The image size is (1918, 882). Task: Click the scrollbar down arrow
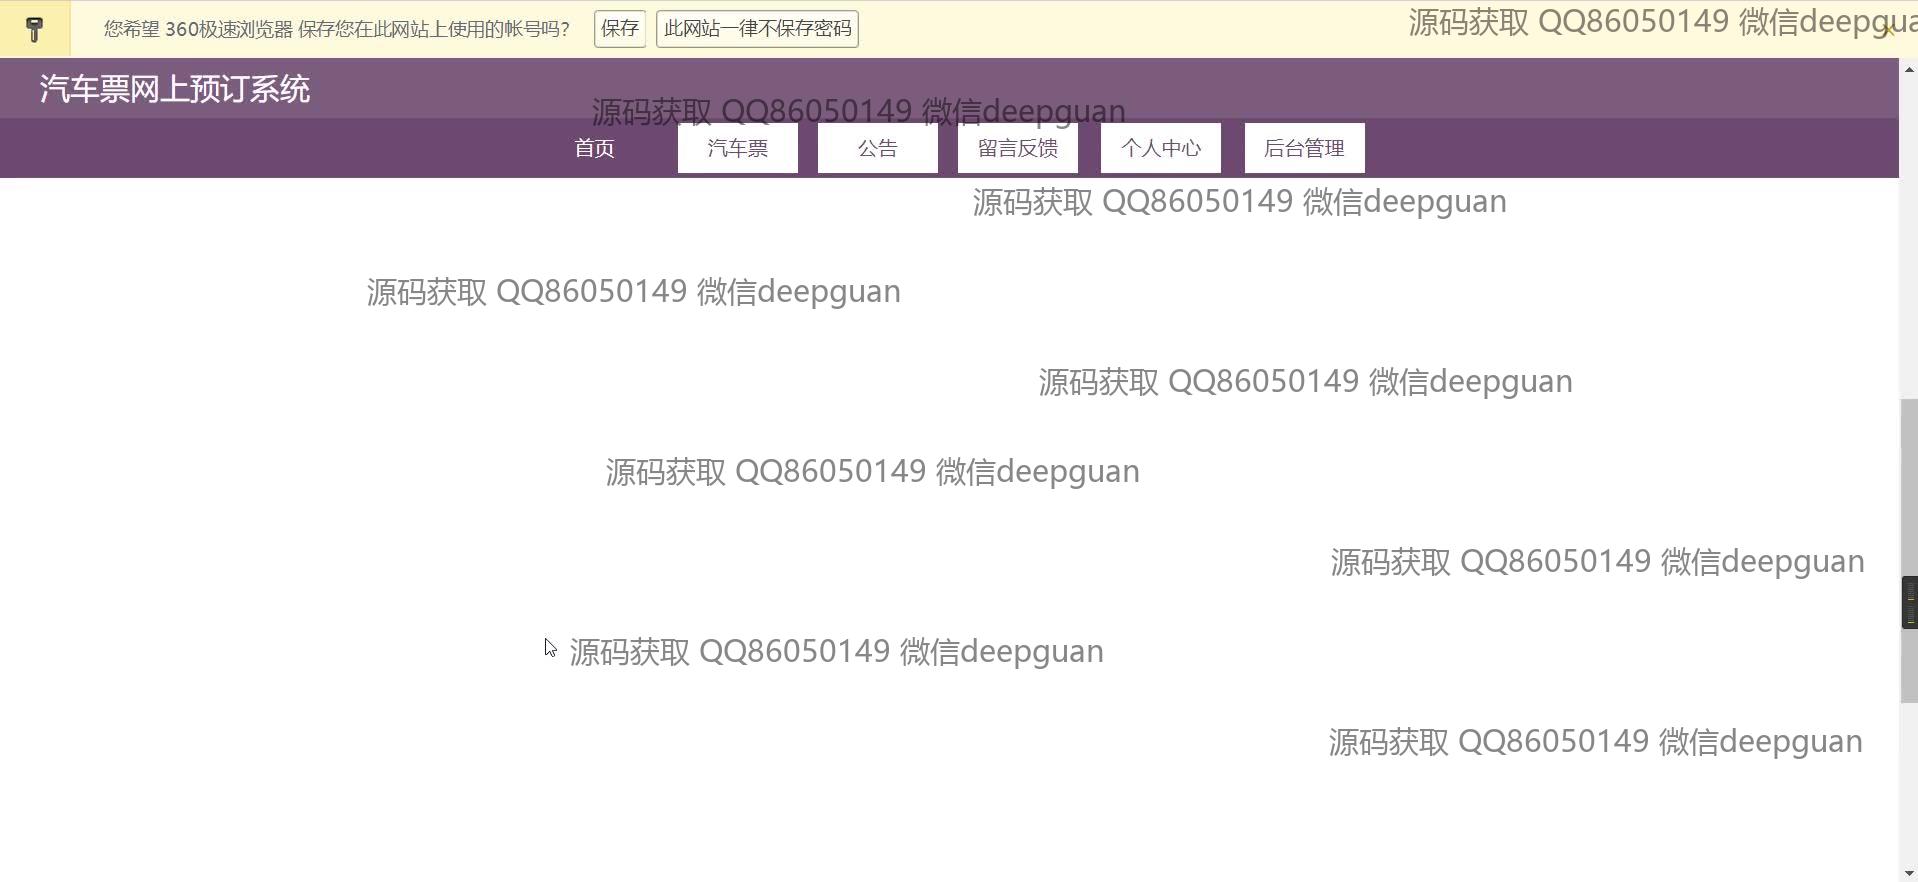coord(1909,872)
